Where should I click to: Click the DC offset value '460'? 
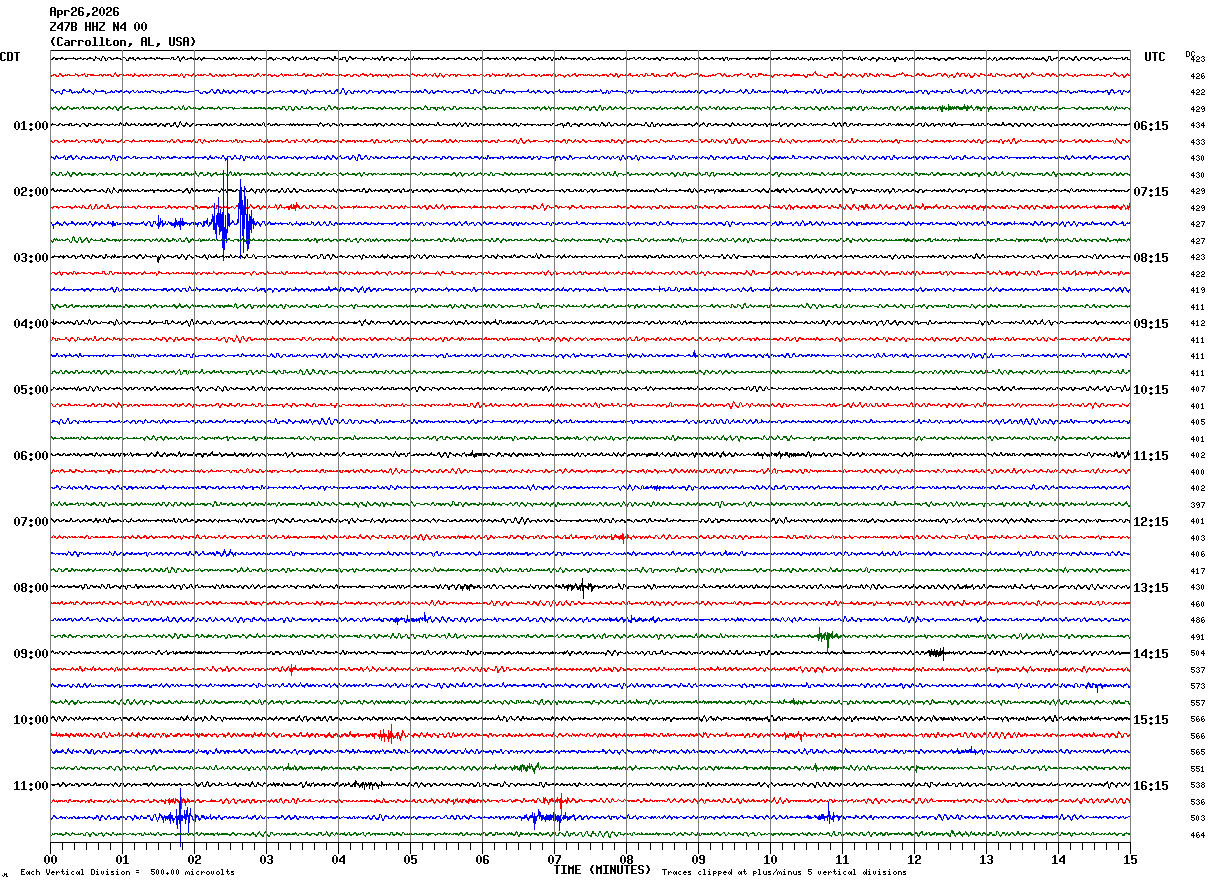pyautogui.click(x=1197, y=604)
